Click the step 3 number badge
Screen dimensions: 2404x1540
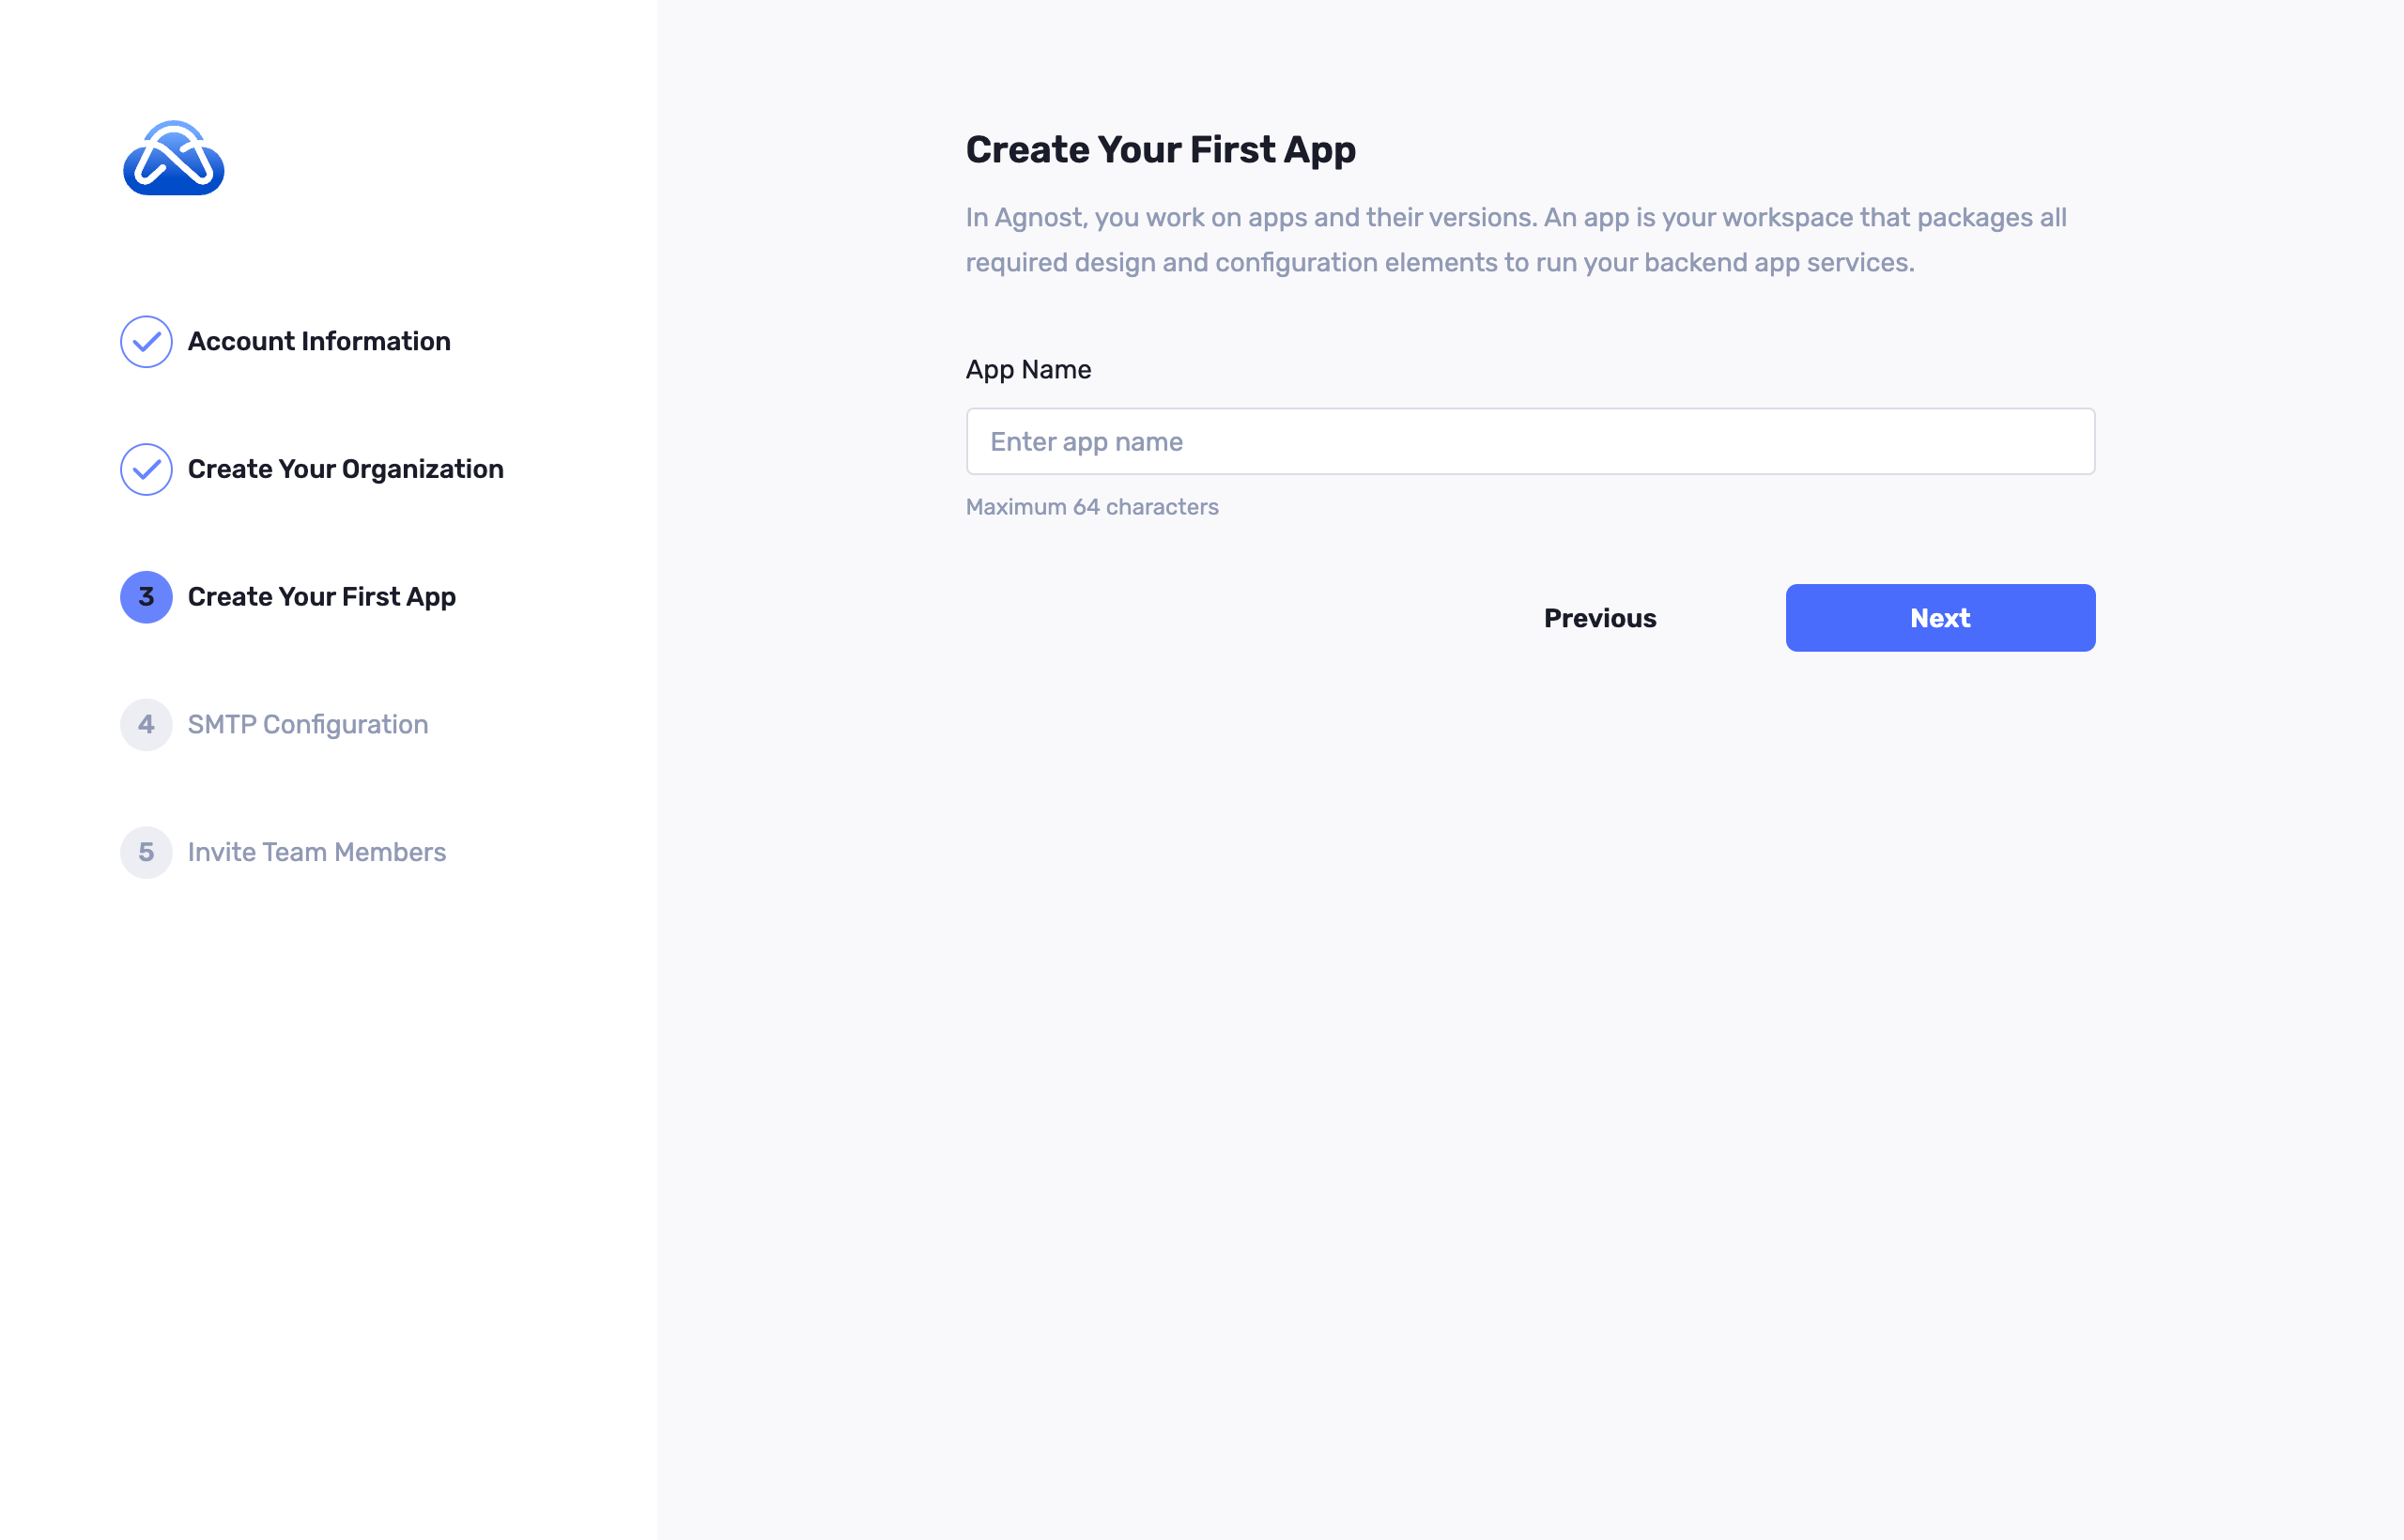coord(146,597)
